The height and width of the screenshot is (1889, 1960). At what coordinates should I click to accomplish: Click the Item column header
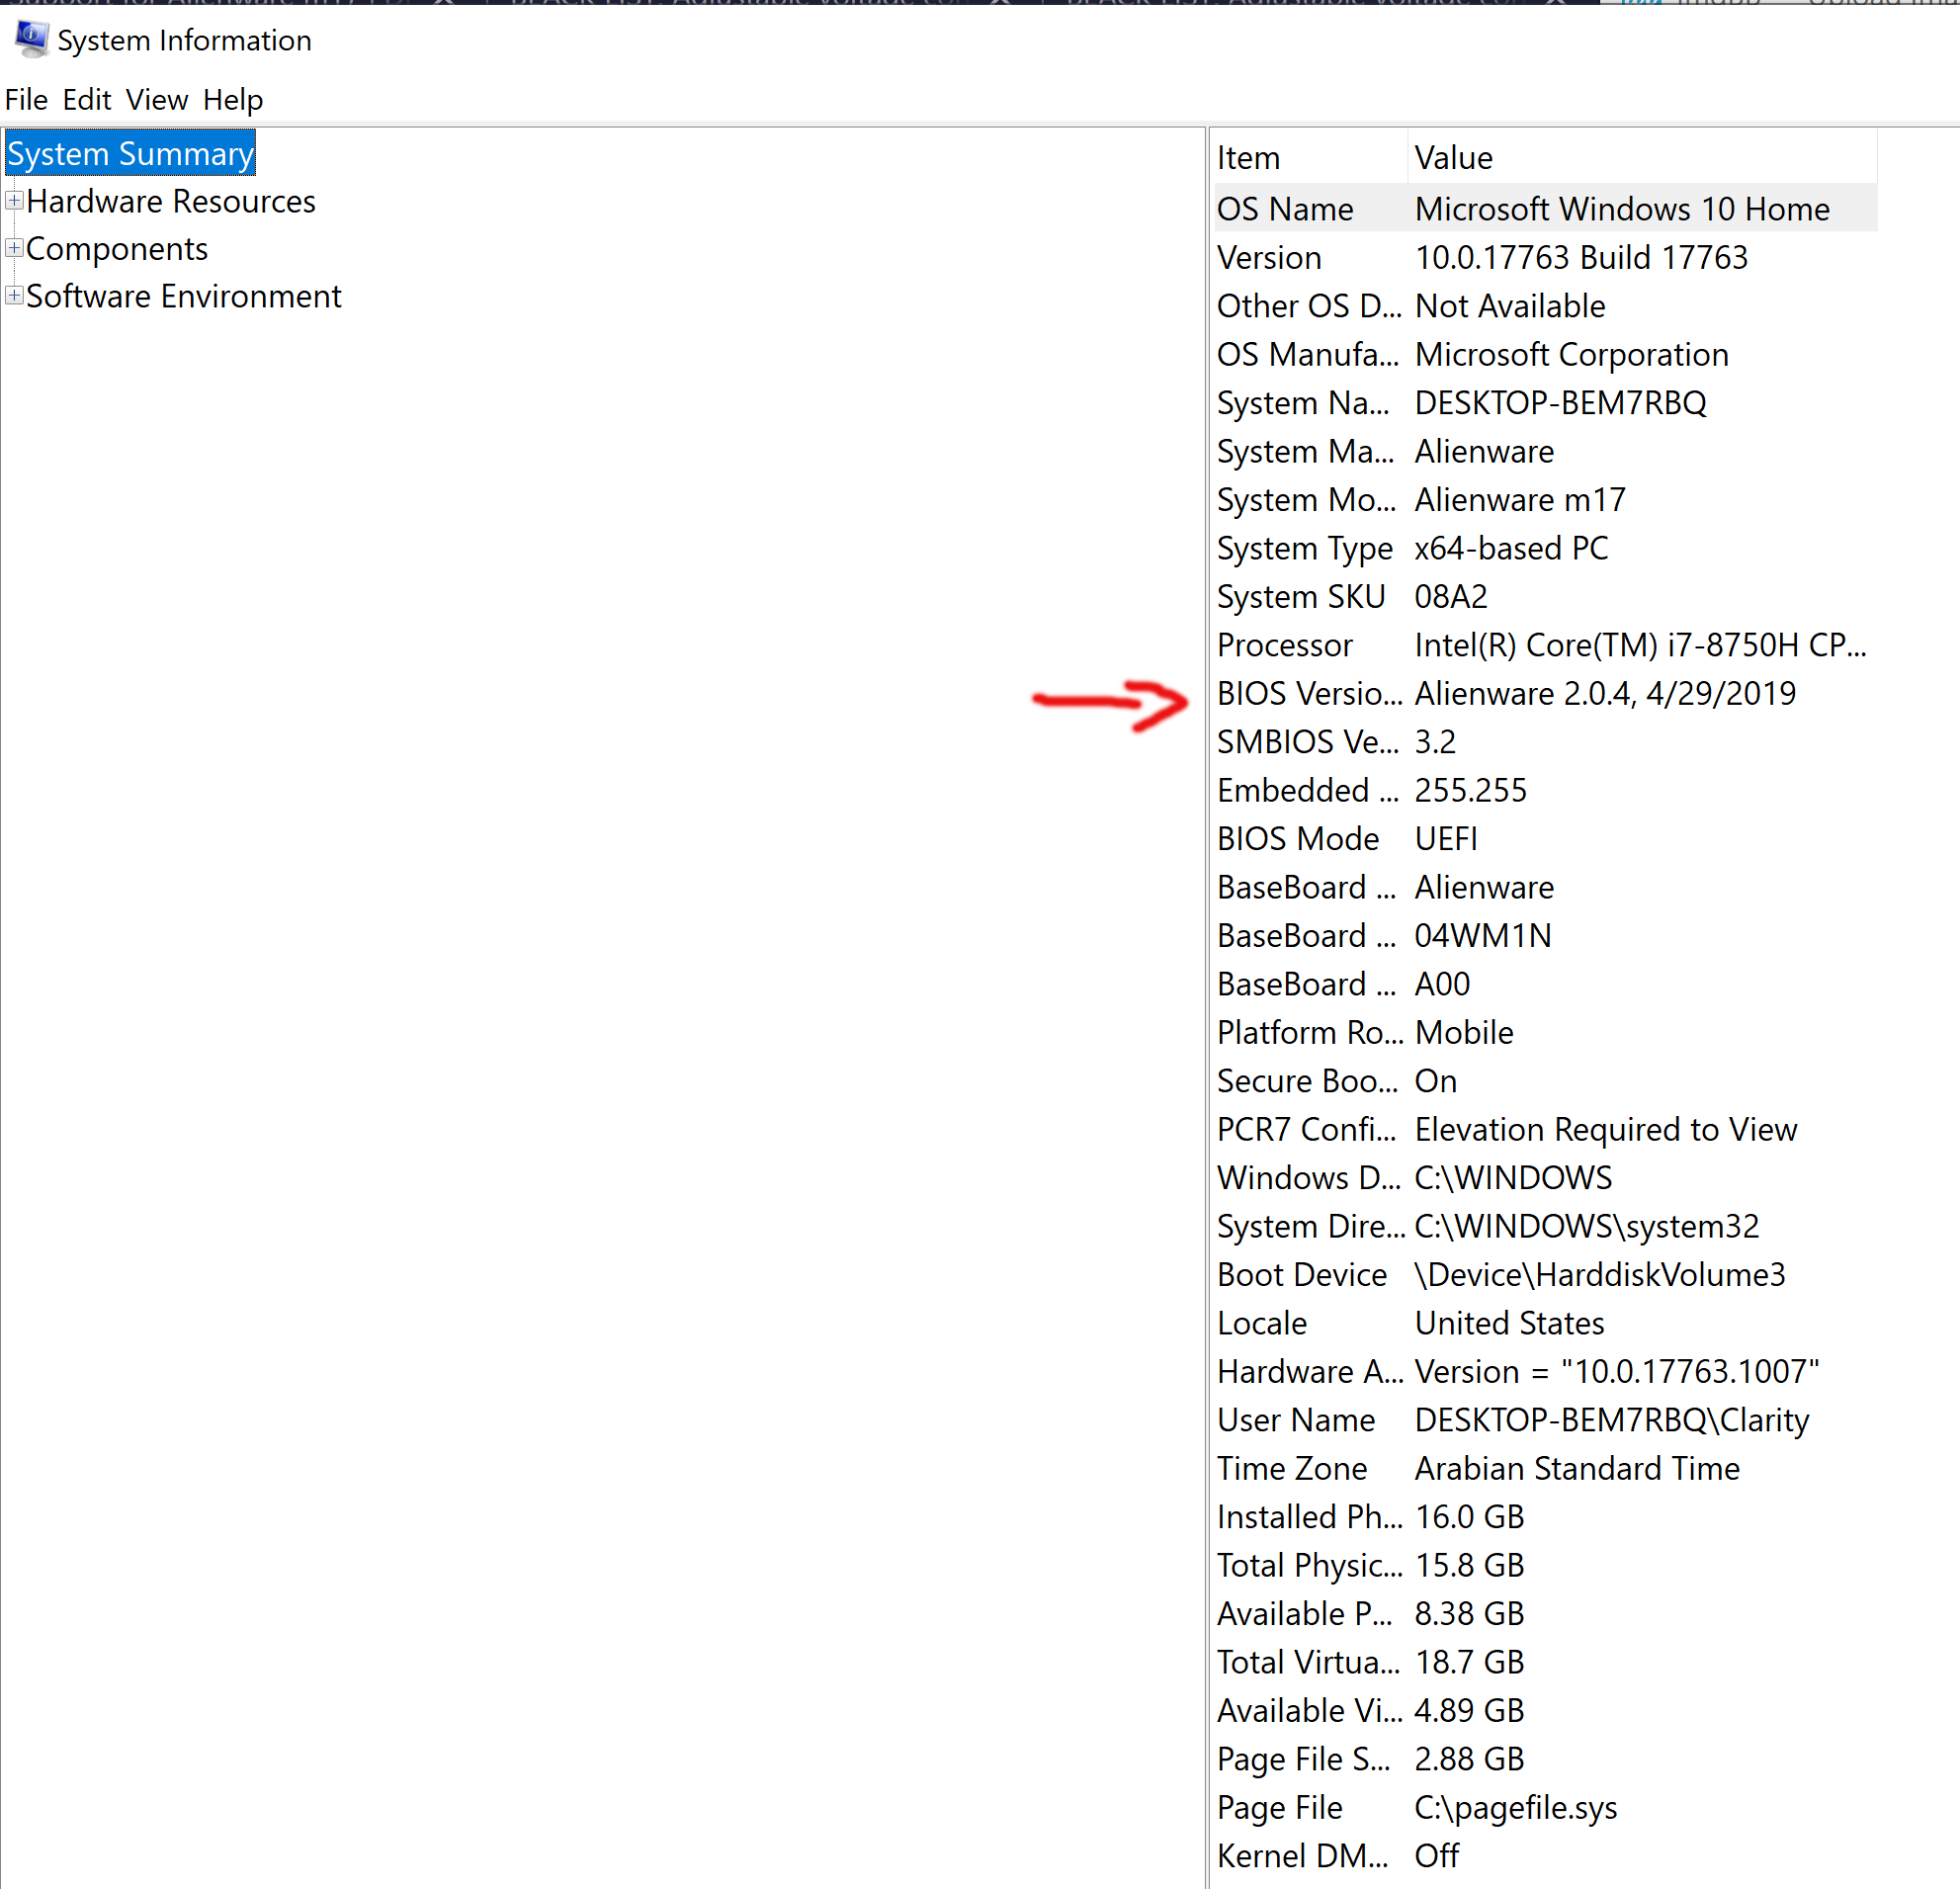[x=1310, y=158]
